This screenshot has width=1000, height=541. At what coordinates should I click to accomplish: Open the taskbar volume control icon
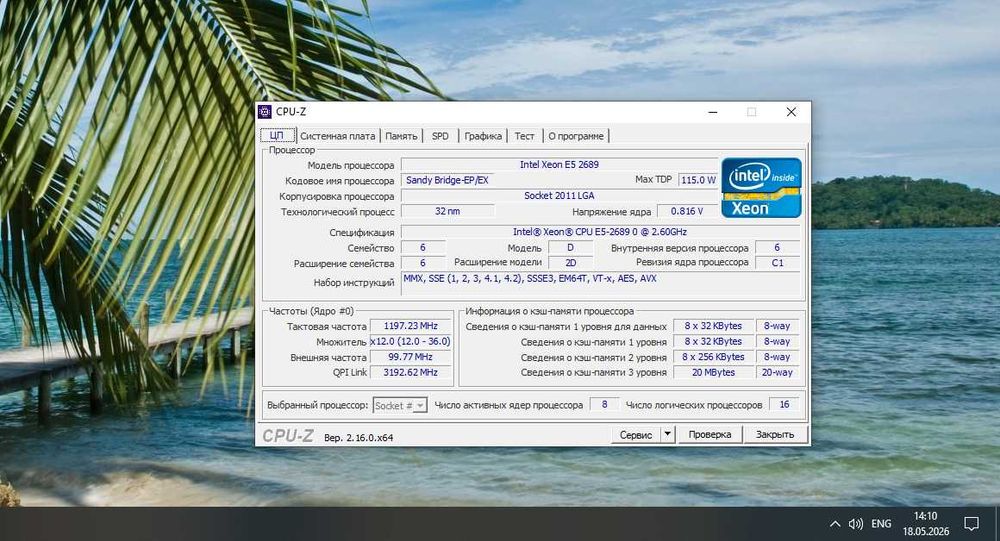click(855, 524)
